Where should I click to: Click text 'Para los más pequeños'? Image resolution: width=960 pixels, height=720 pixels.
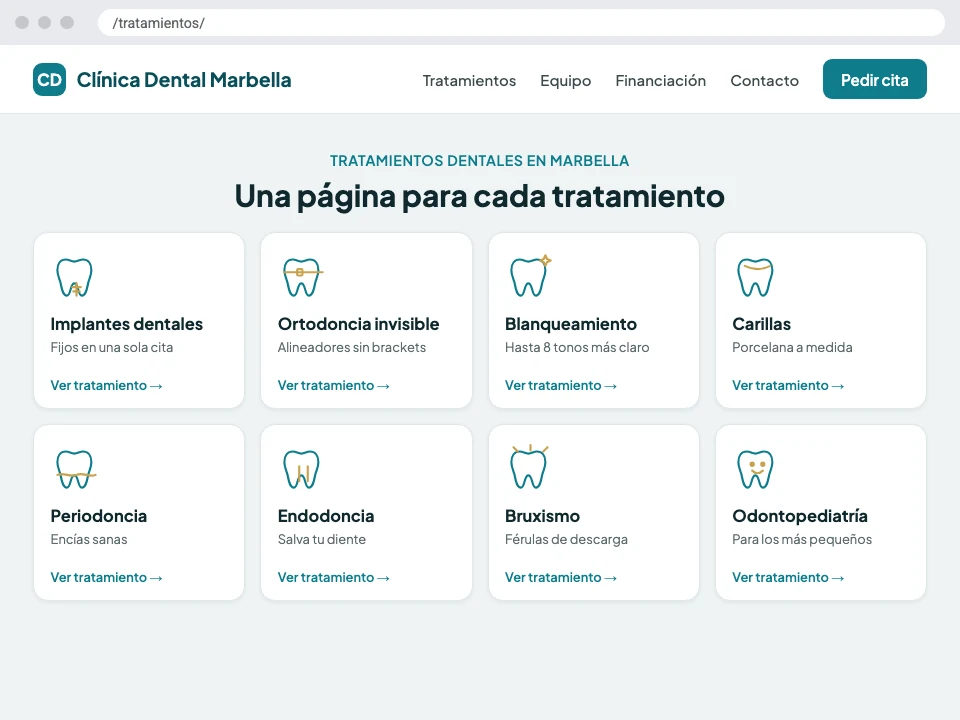pyautogui.click(x=802, y=539)
